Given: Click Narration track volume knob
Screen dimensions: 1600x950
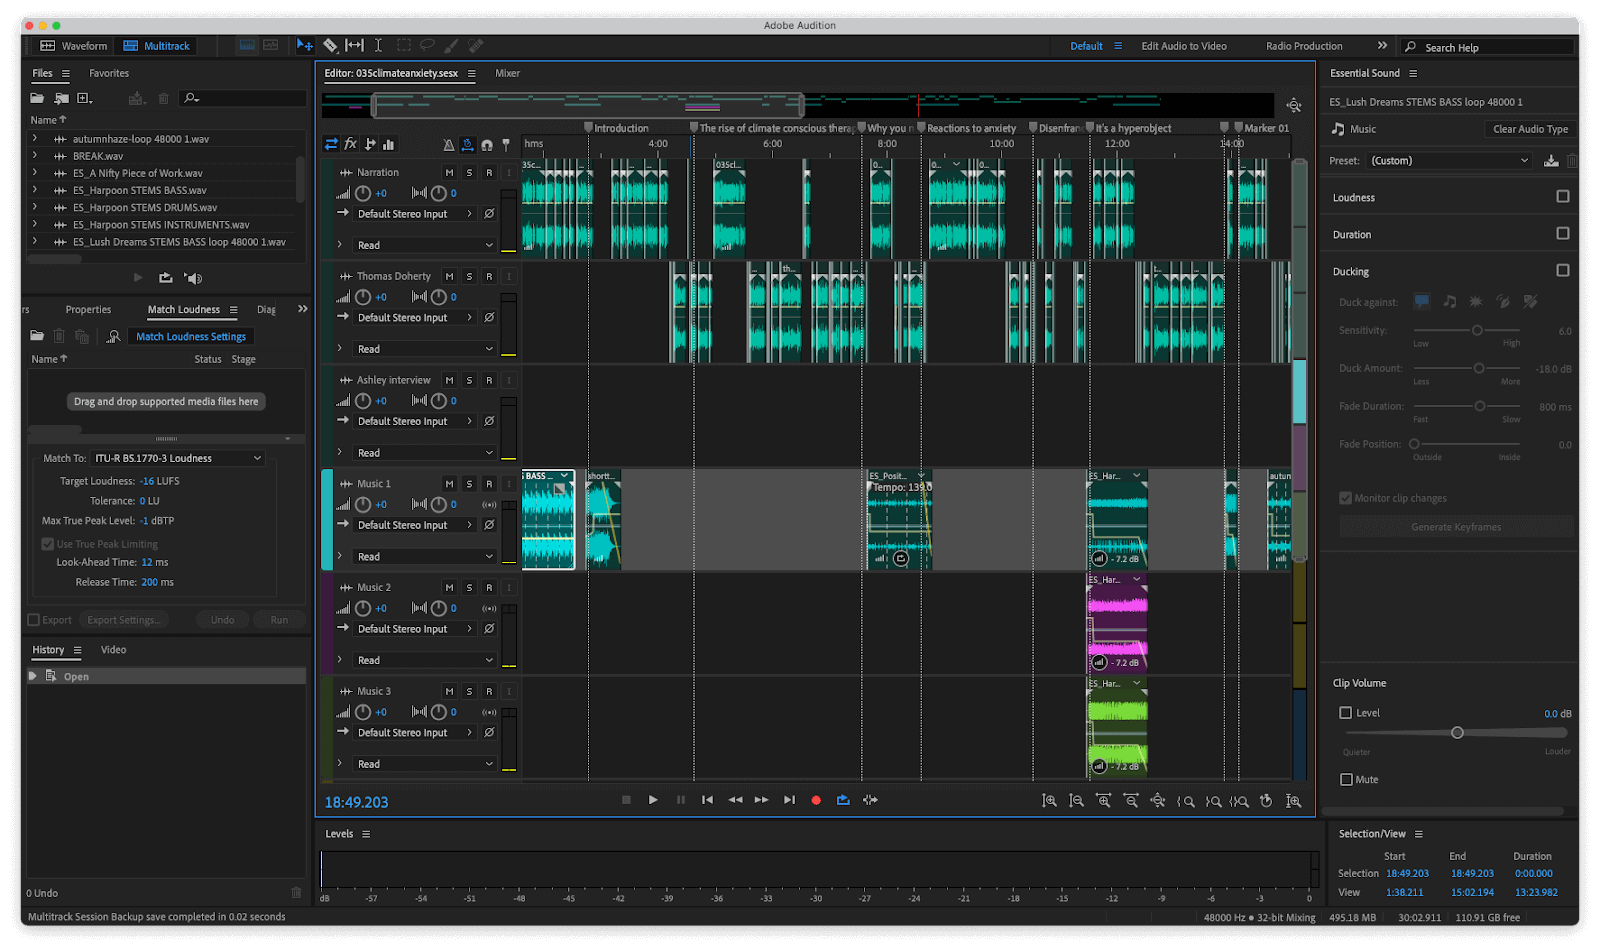Looking at the screenshot, I should point(363,193).
